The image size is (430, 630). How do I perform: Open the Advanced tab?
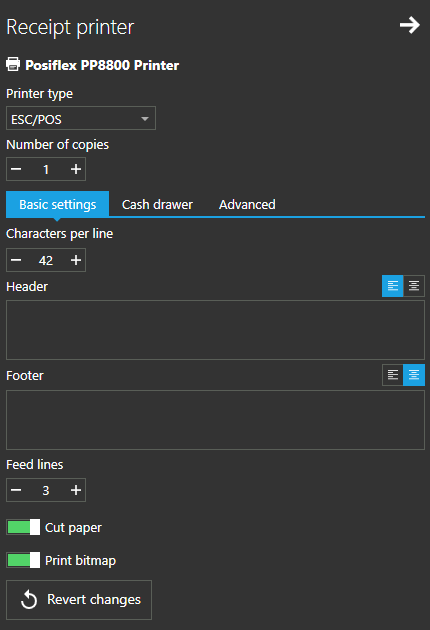(247, 205)
